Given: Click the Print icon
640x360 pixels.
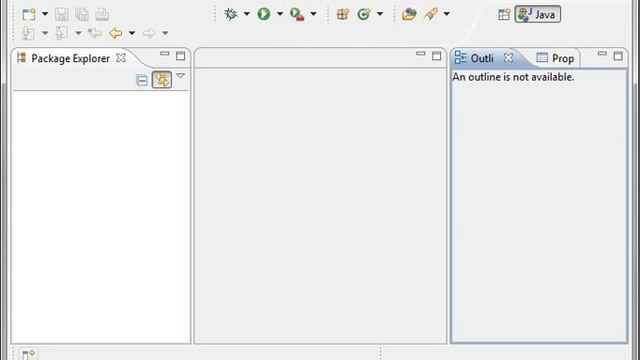Looking at the screenshot, I should pos(102,15).
